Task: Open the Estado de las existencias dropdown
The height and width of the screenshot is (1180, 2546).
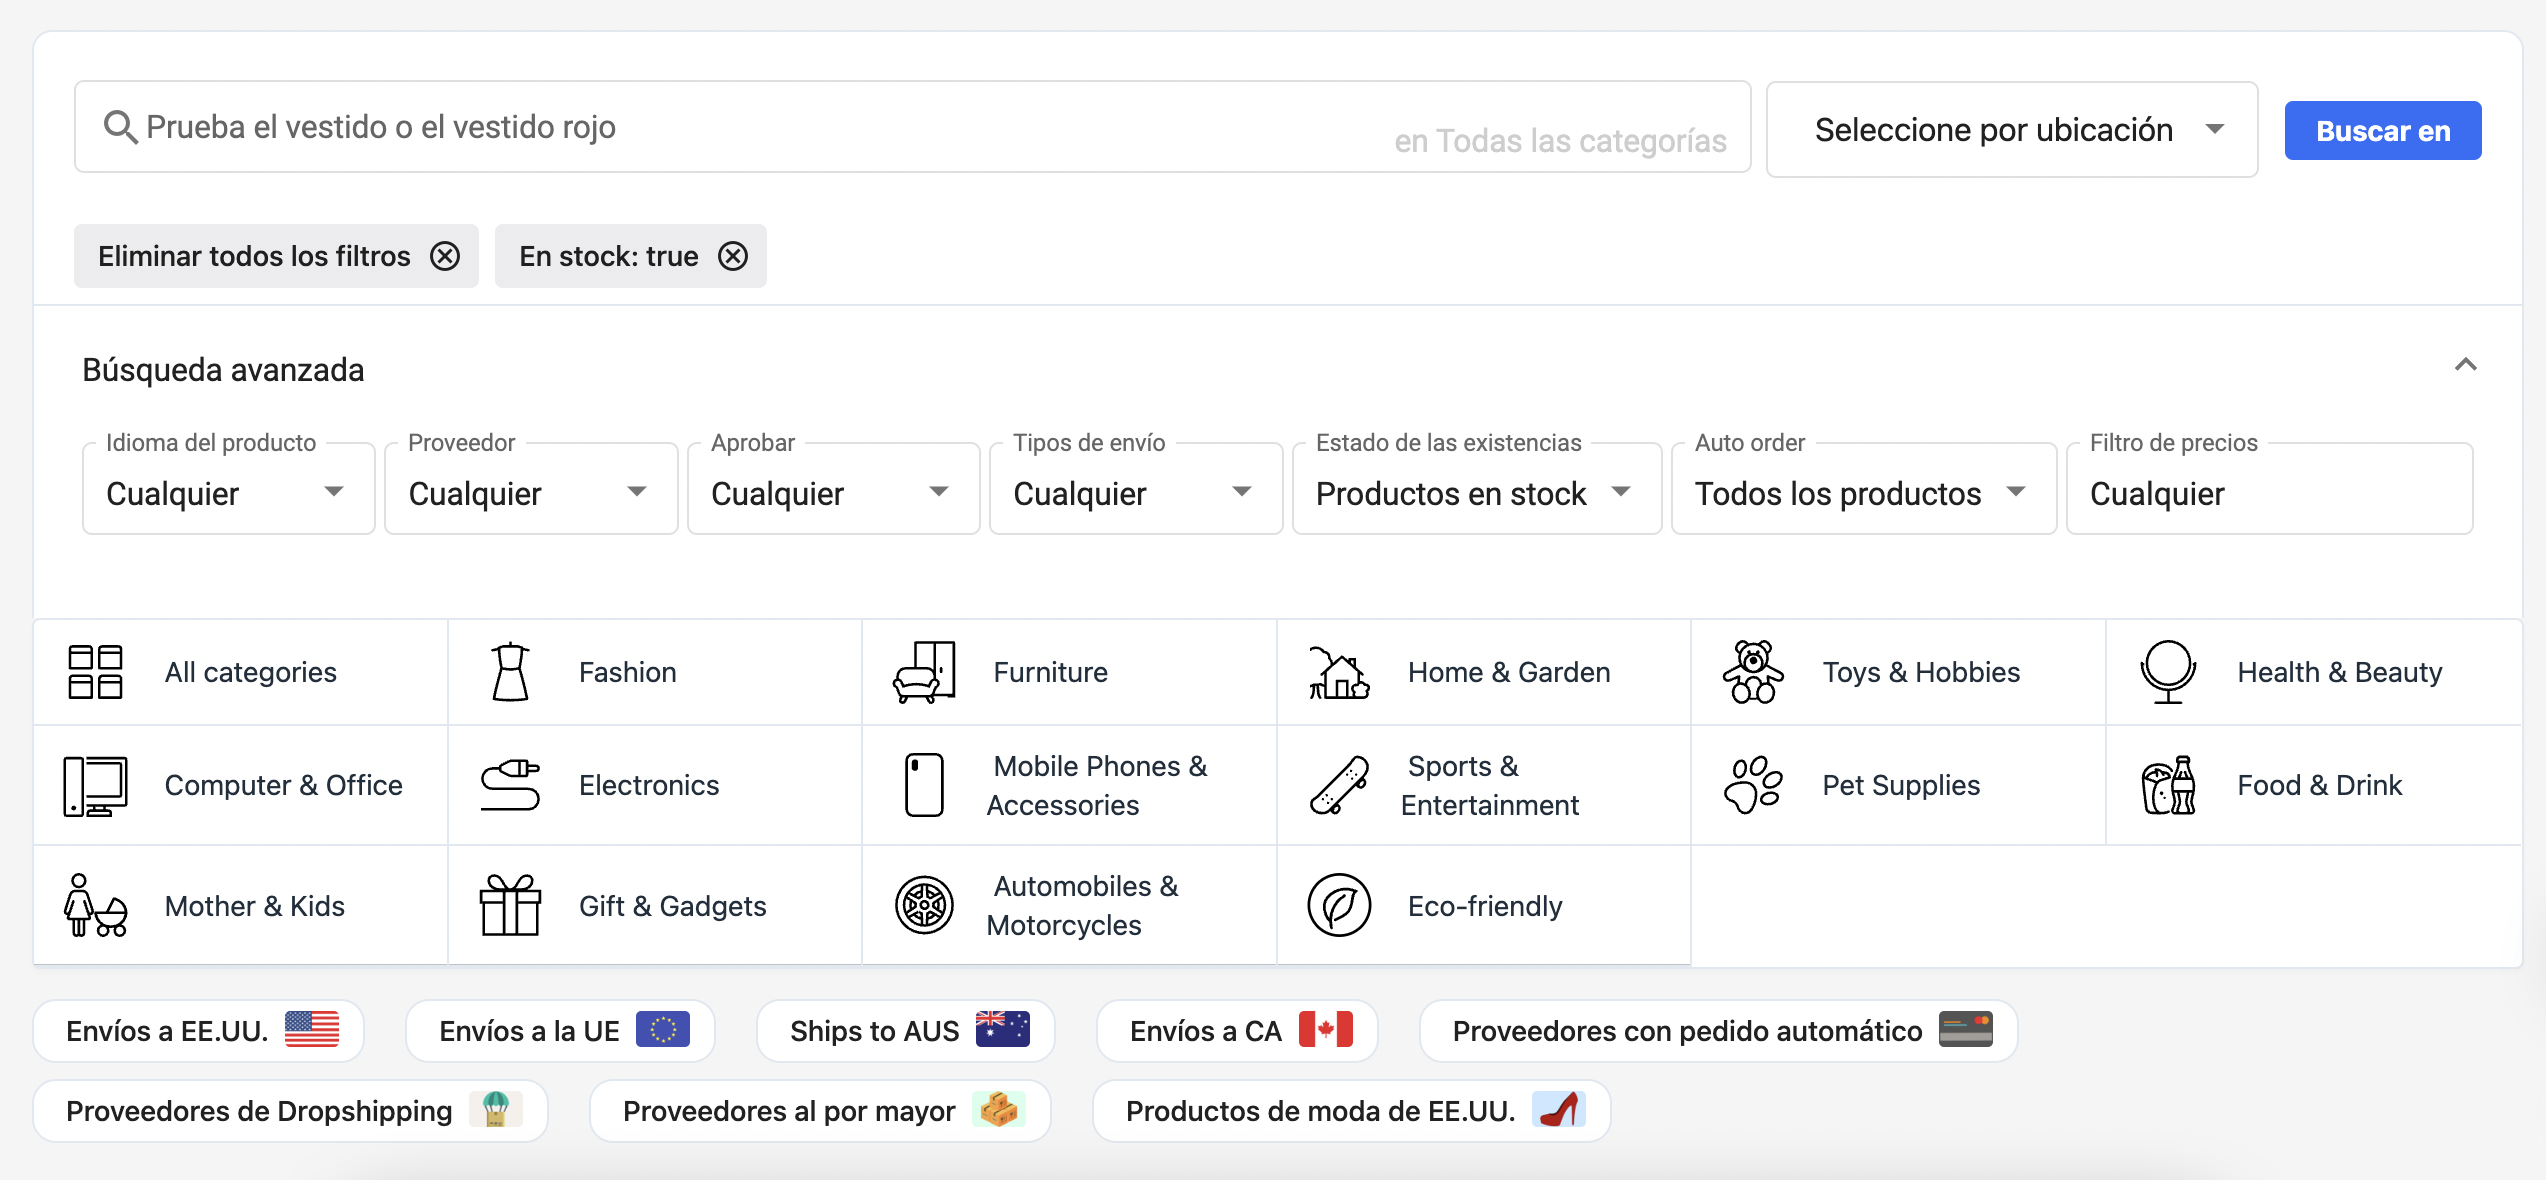Action: pos(1475,493)
